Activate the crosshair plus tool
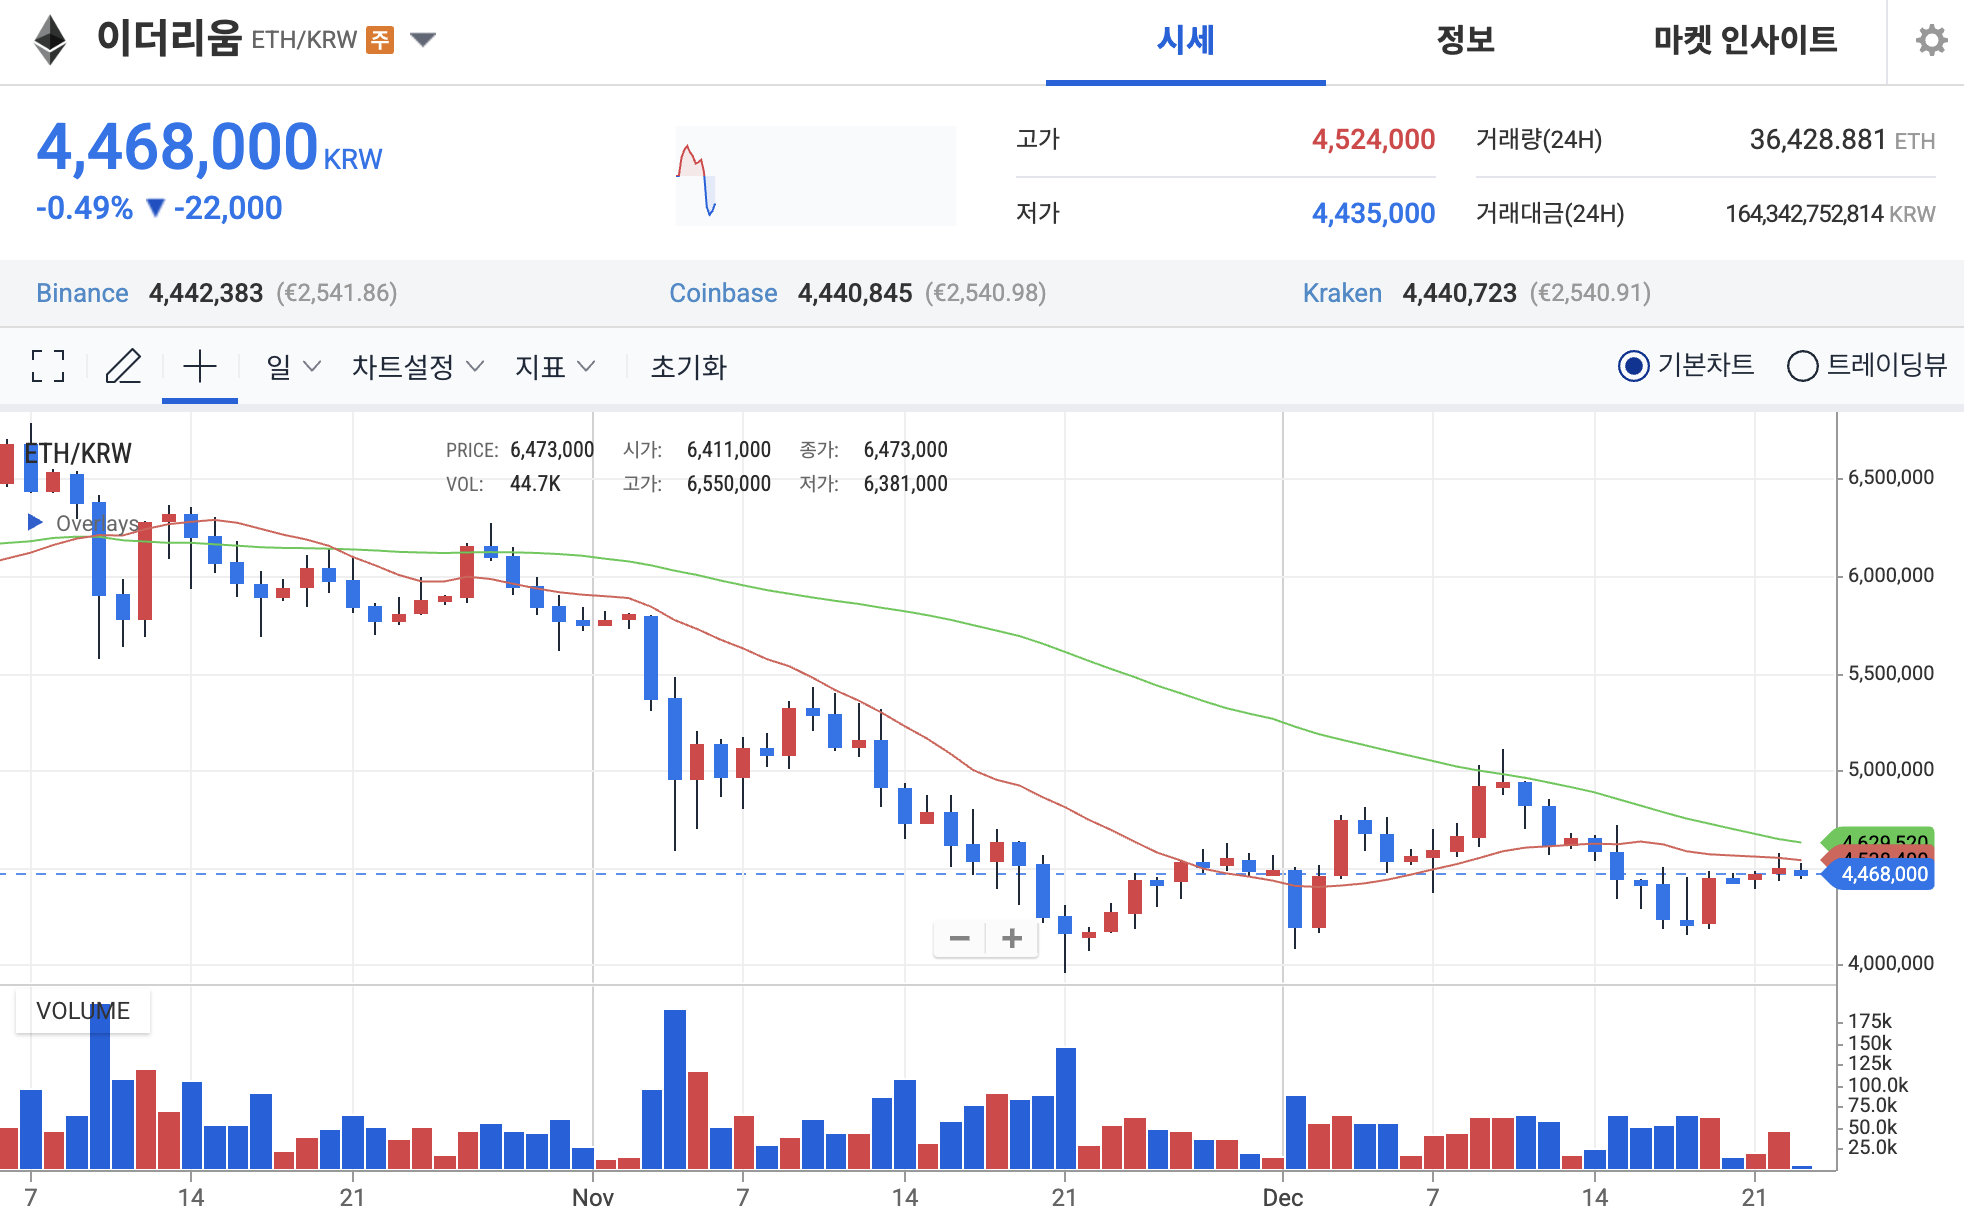1964x1218 pixels. tap(199, 367)
